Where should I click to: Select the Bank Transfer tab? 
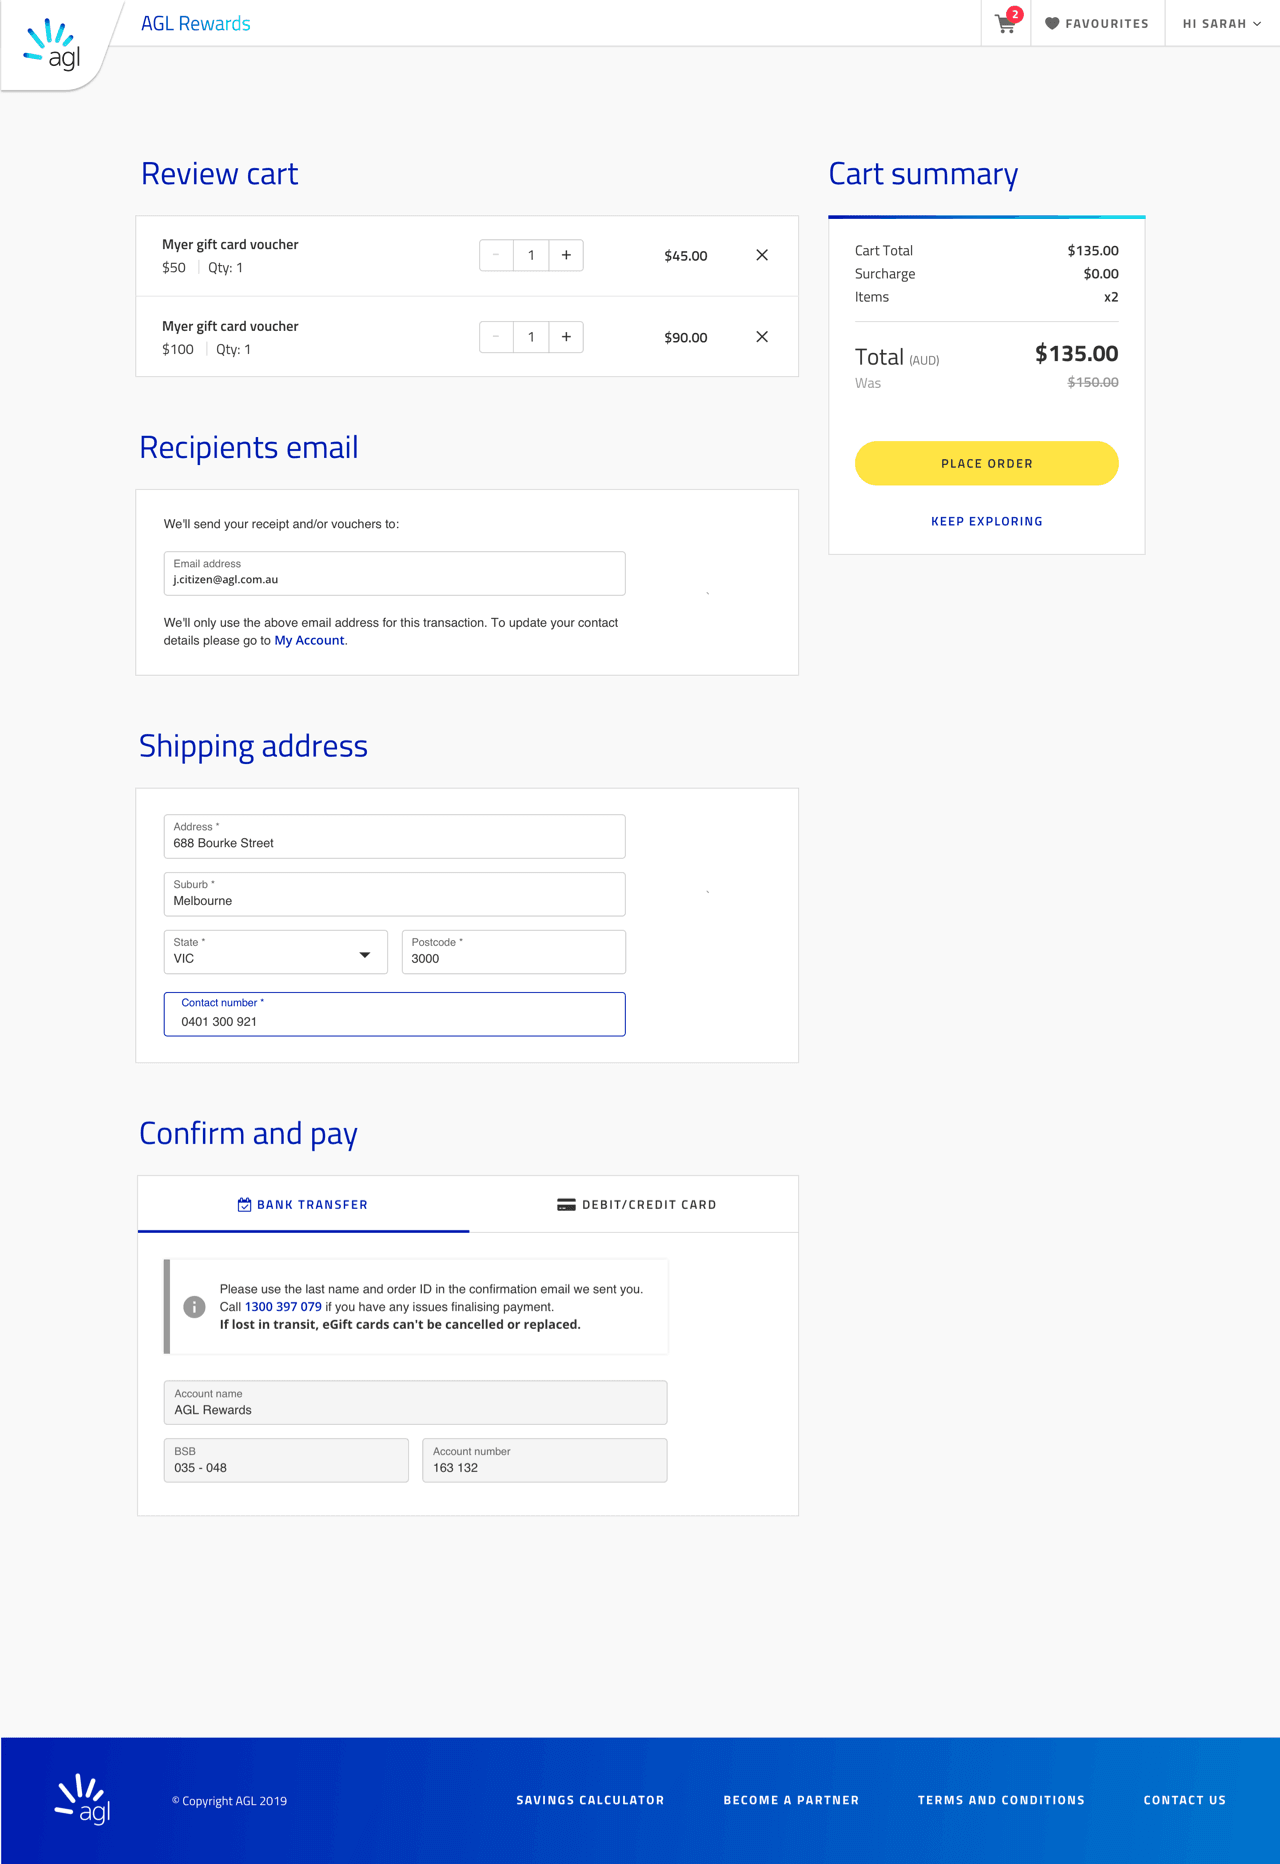click(303, 1204)
